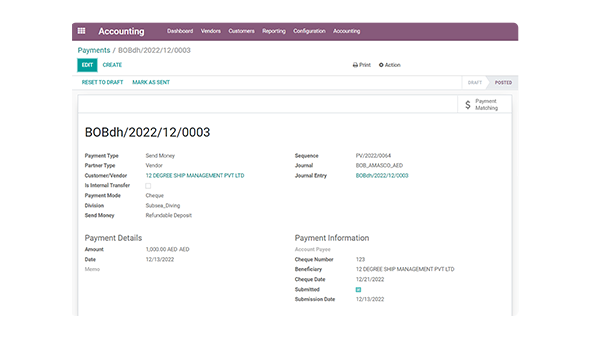Click the Send Money payment type value
Screen dimensions: 590x360
tap(160, 156)
